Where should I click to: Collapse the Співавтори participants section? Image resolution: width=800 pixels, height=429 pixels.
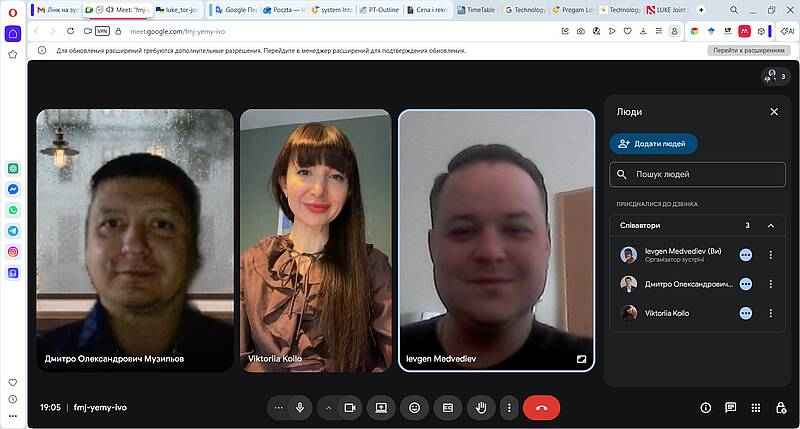[x=771, y=226]
